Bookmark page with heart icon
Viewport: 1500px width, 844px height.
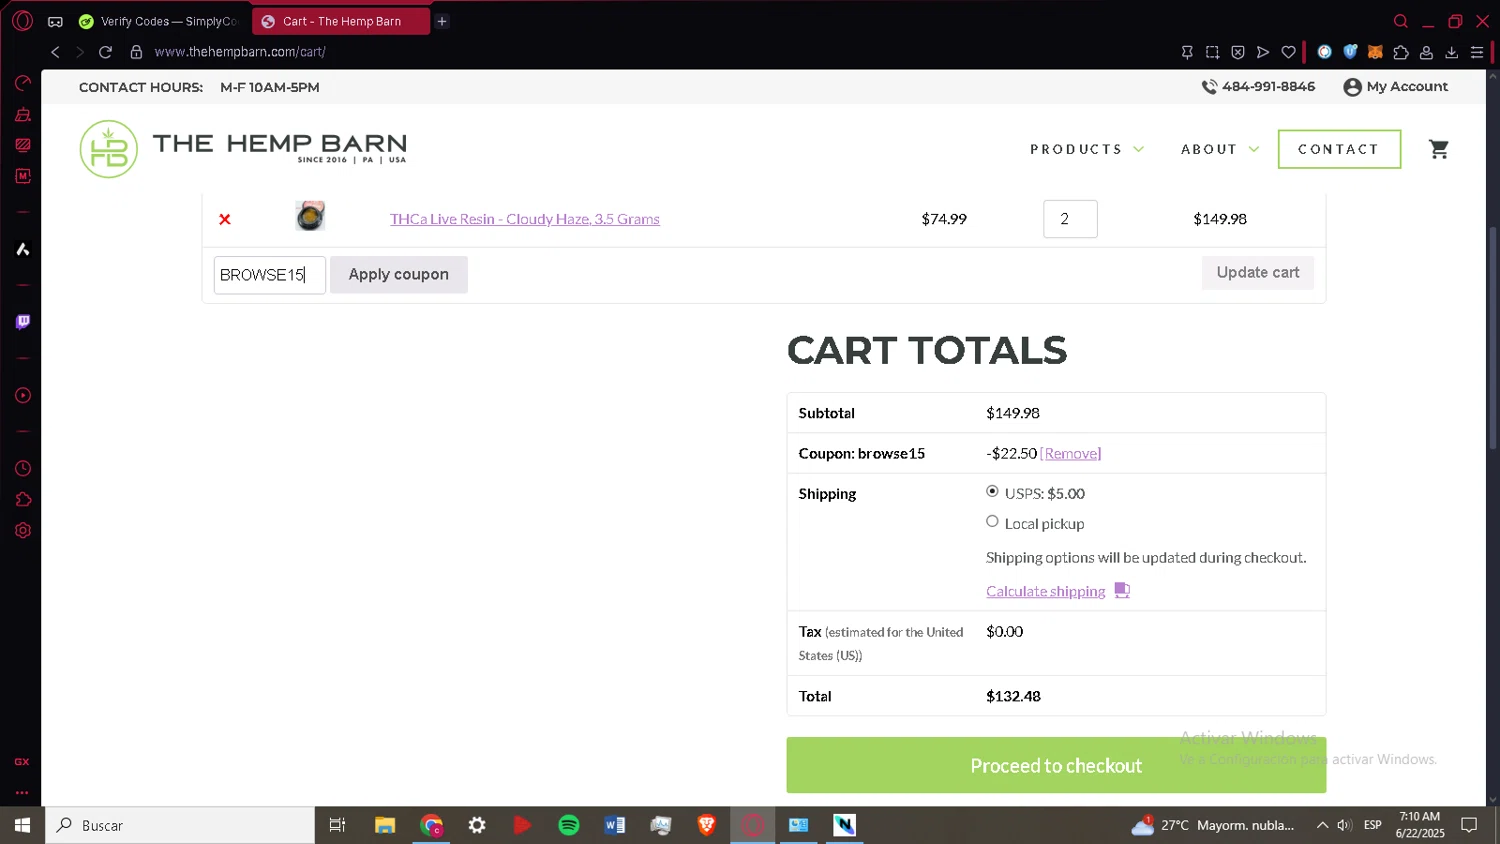pos(1289,52)
